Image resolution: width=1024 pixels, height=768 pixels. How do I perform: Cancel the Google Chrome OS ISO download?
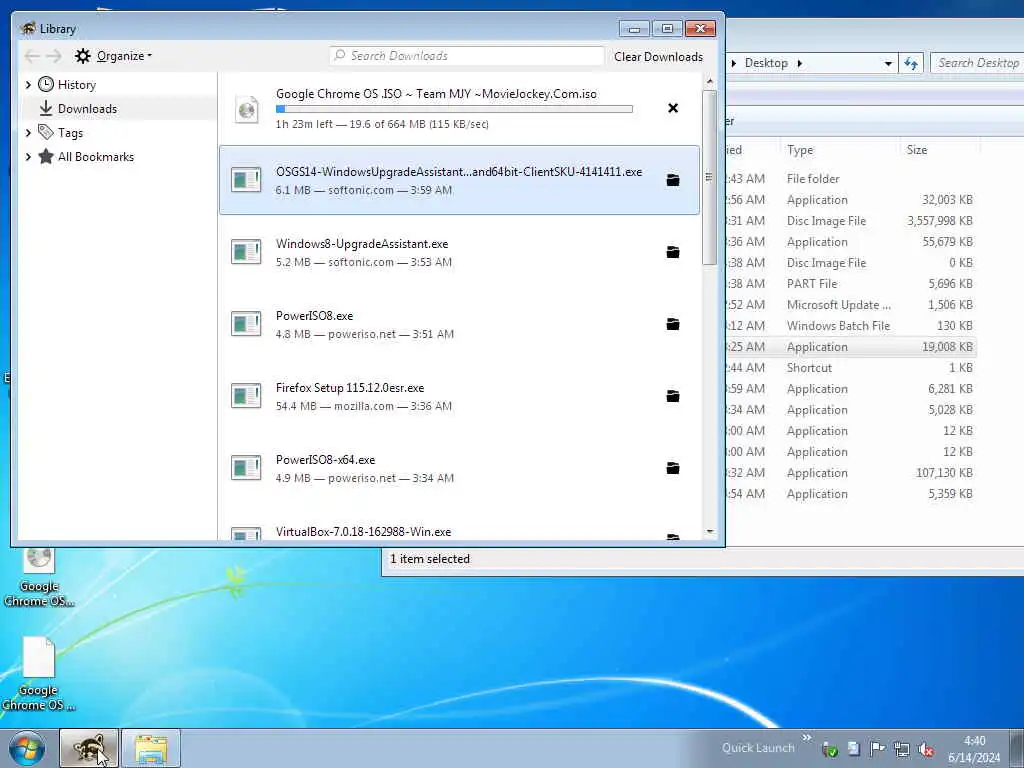(x=673, y=108)
